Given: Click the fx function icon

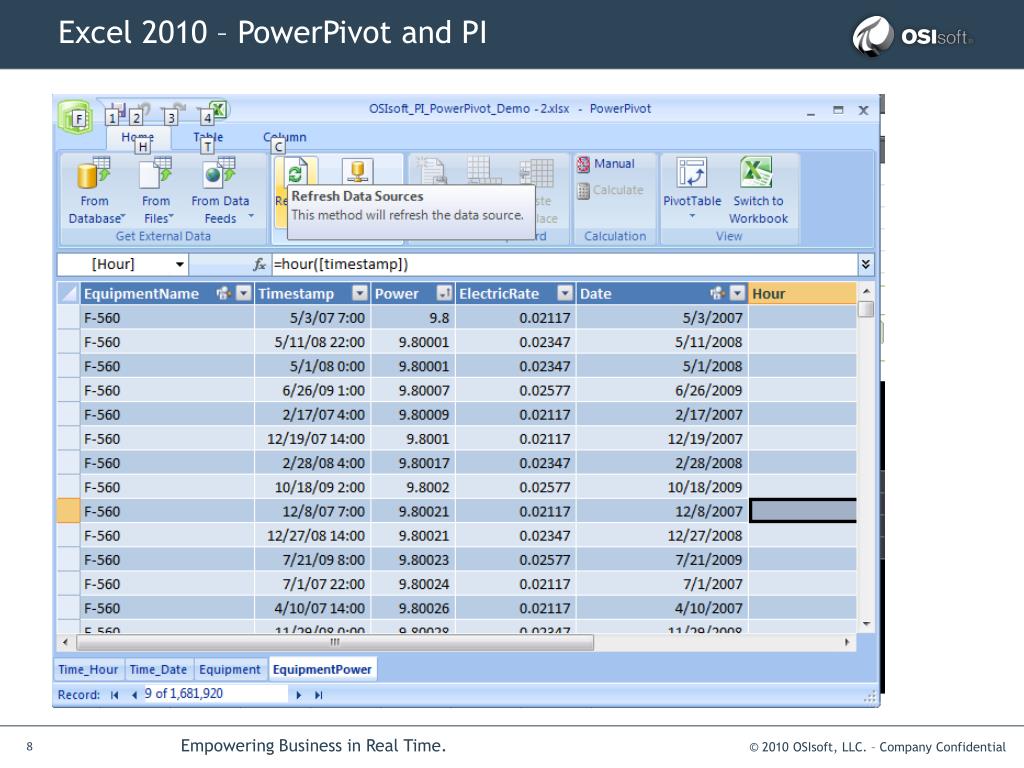Looking at the screenshot, I should [x=259, y=264].
